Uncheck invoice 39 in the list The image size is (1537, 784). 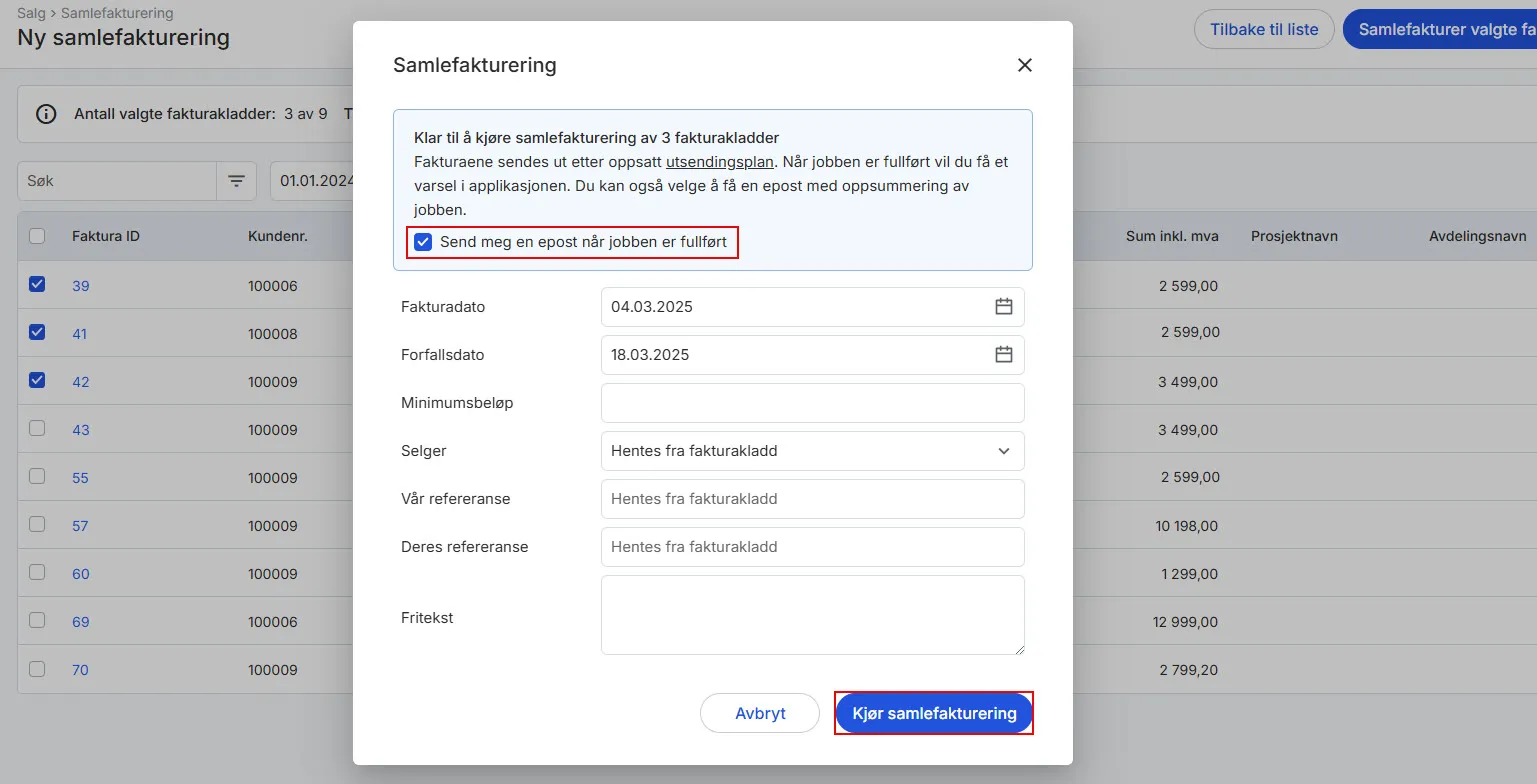37,285
